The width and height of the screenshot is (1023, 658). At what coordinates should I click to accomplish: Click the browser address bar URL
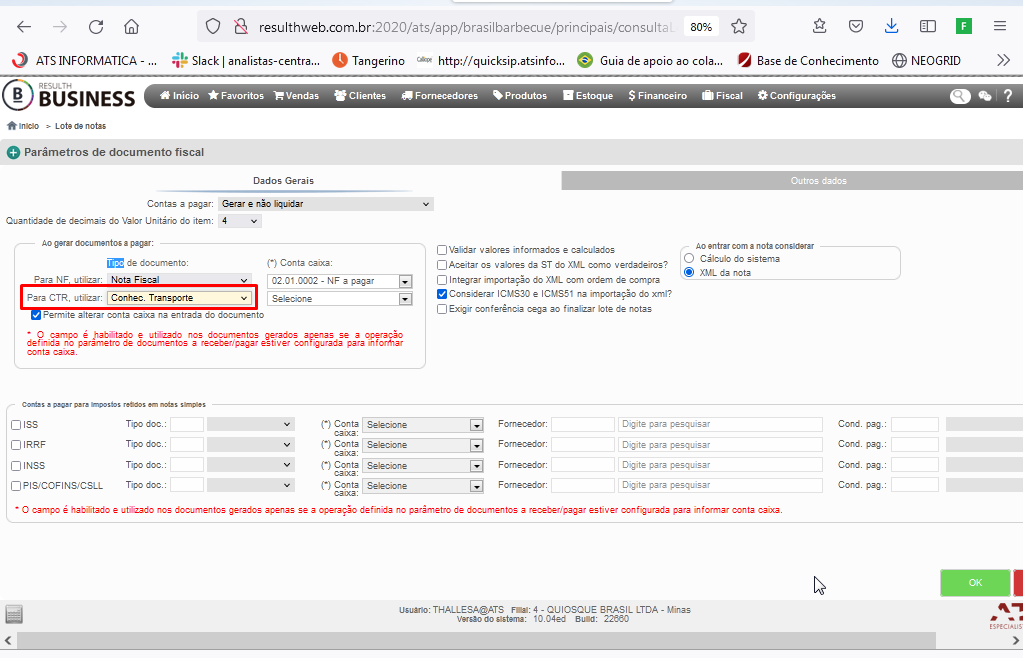466,27
